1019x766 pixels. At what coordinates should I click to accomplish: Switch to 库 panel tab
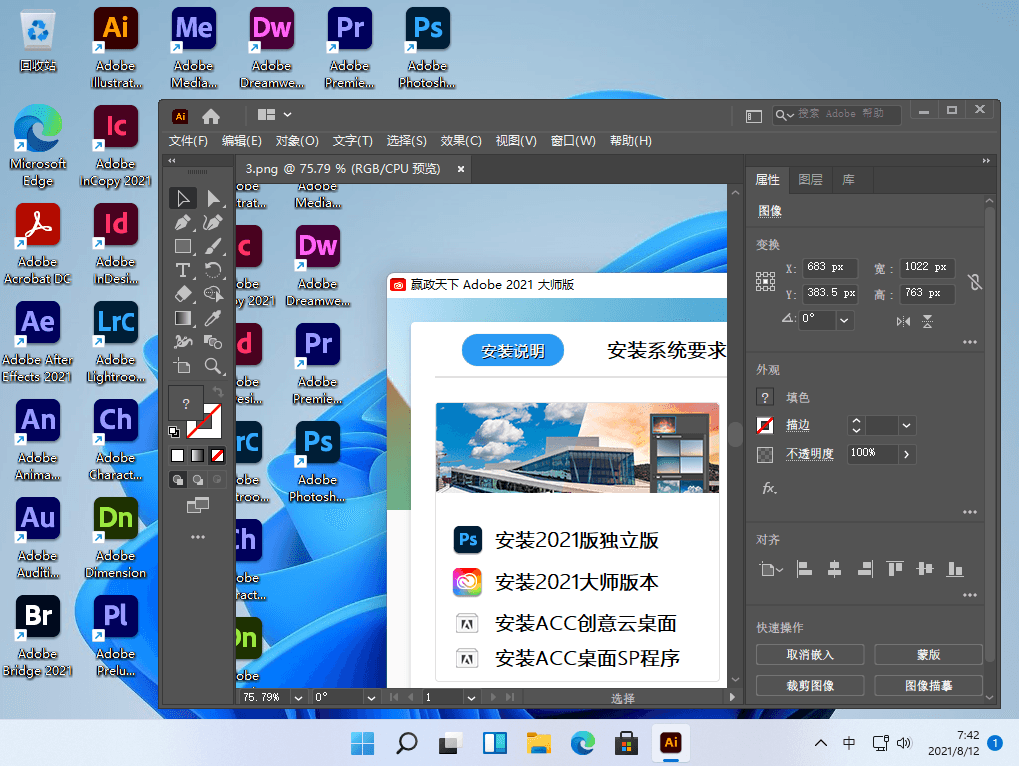click(848, 180)
